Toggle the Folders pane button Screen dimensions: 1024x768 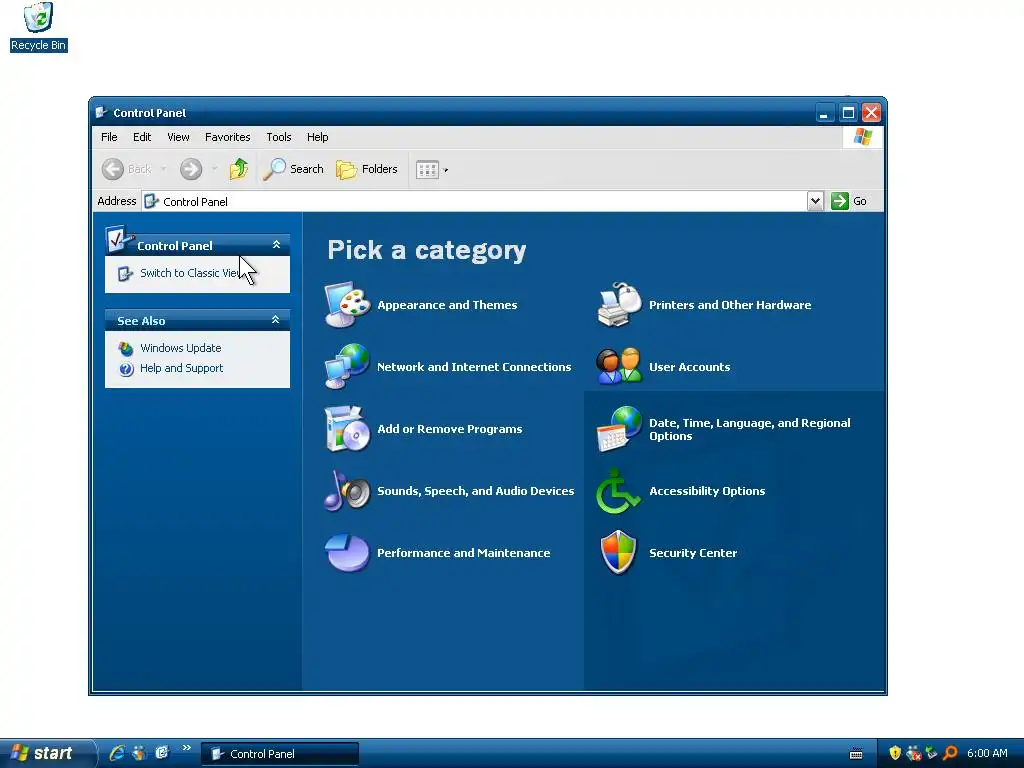click(x=366, y=169)
